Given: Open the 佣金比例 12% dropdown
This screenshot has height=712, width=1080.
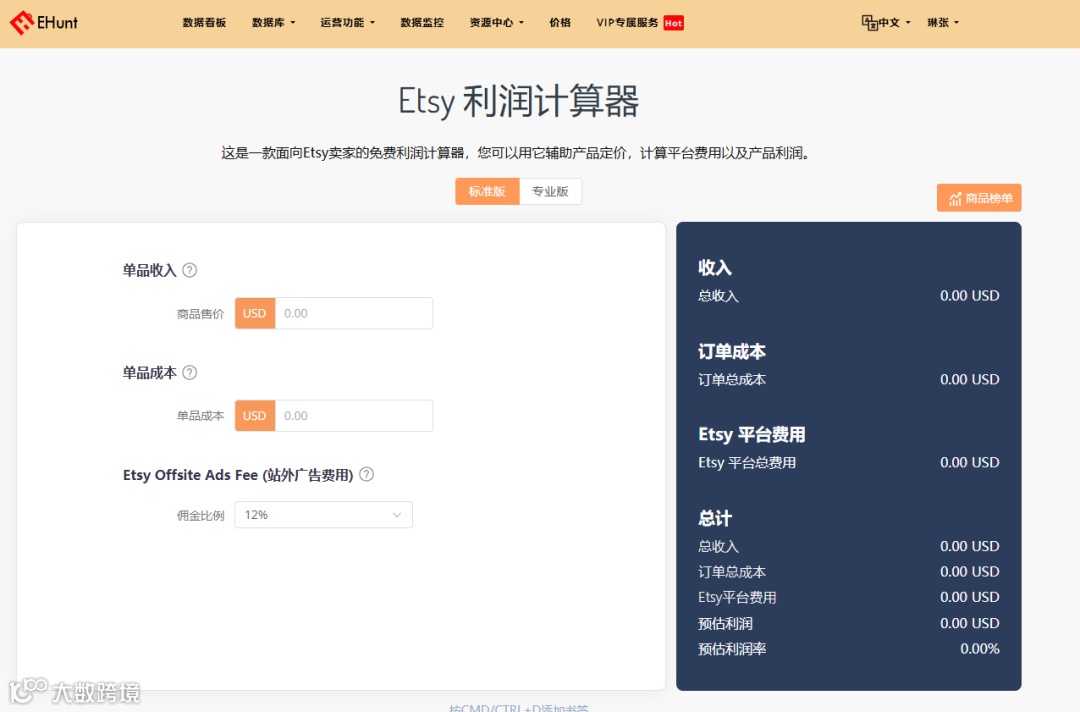Looking at the screenshot, I should coord(324,515).
